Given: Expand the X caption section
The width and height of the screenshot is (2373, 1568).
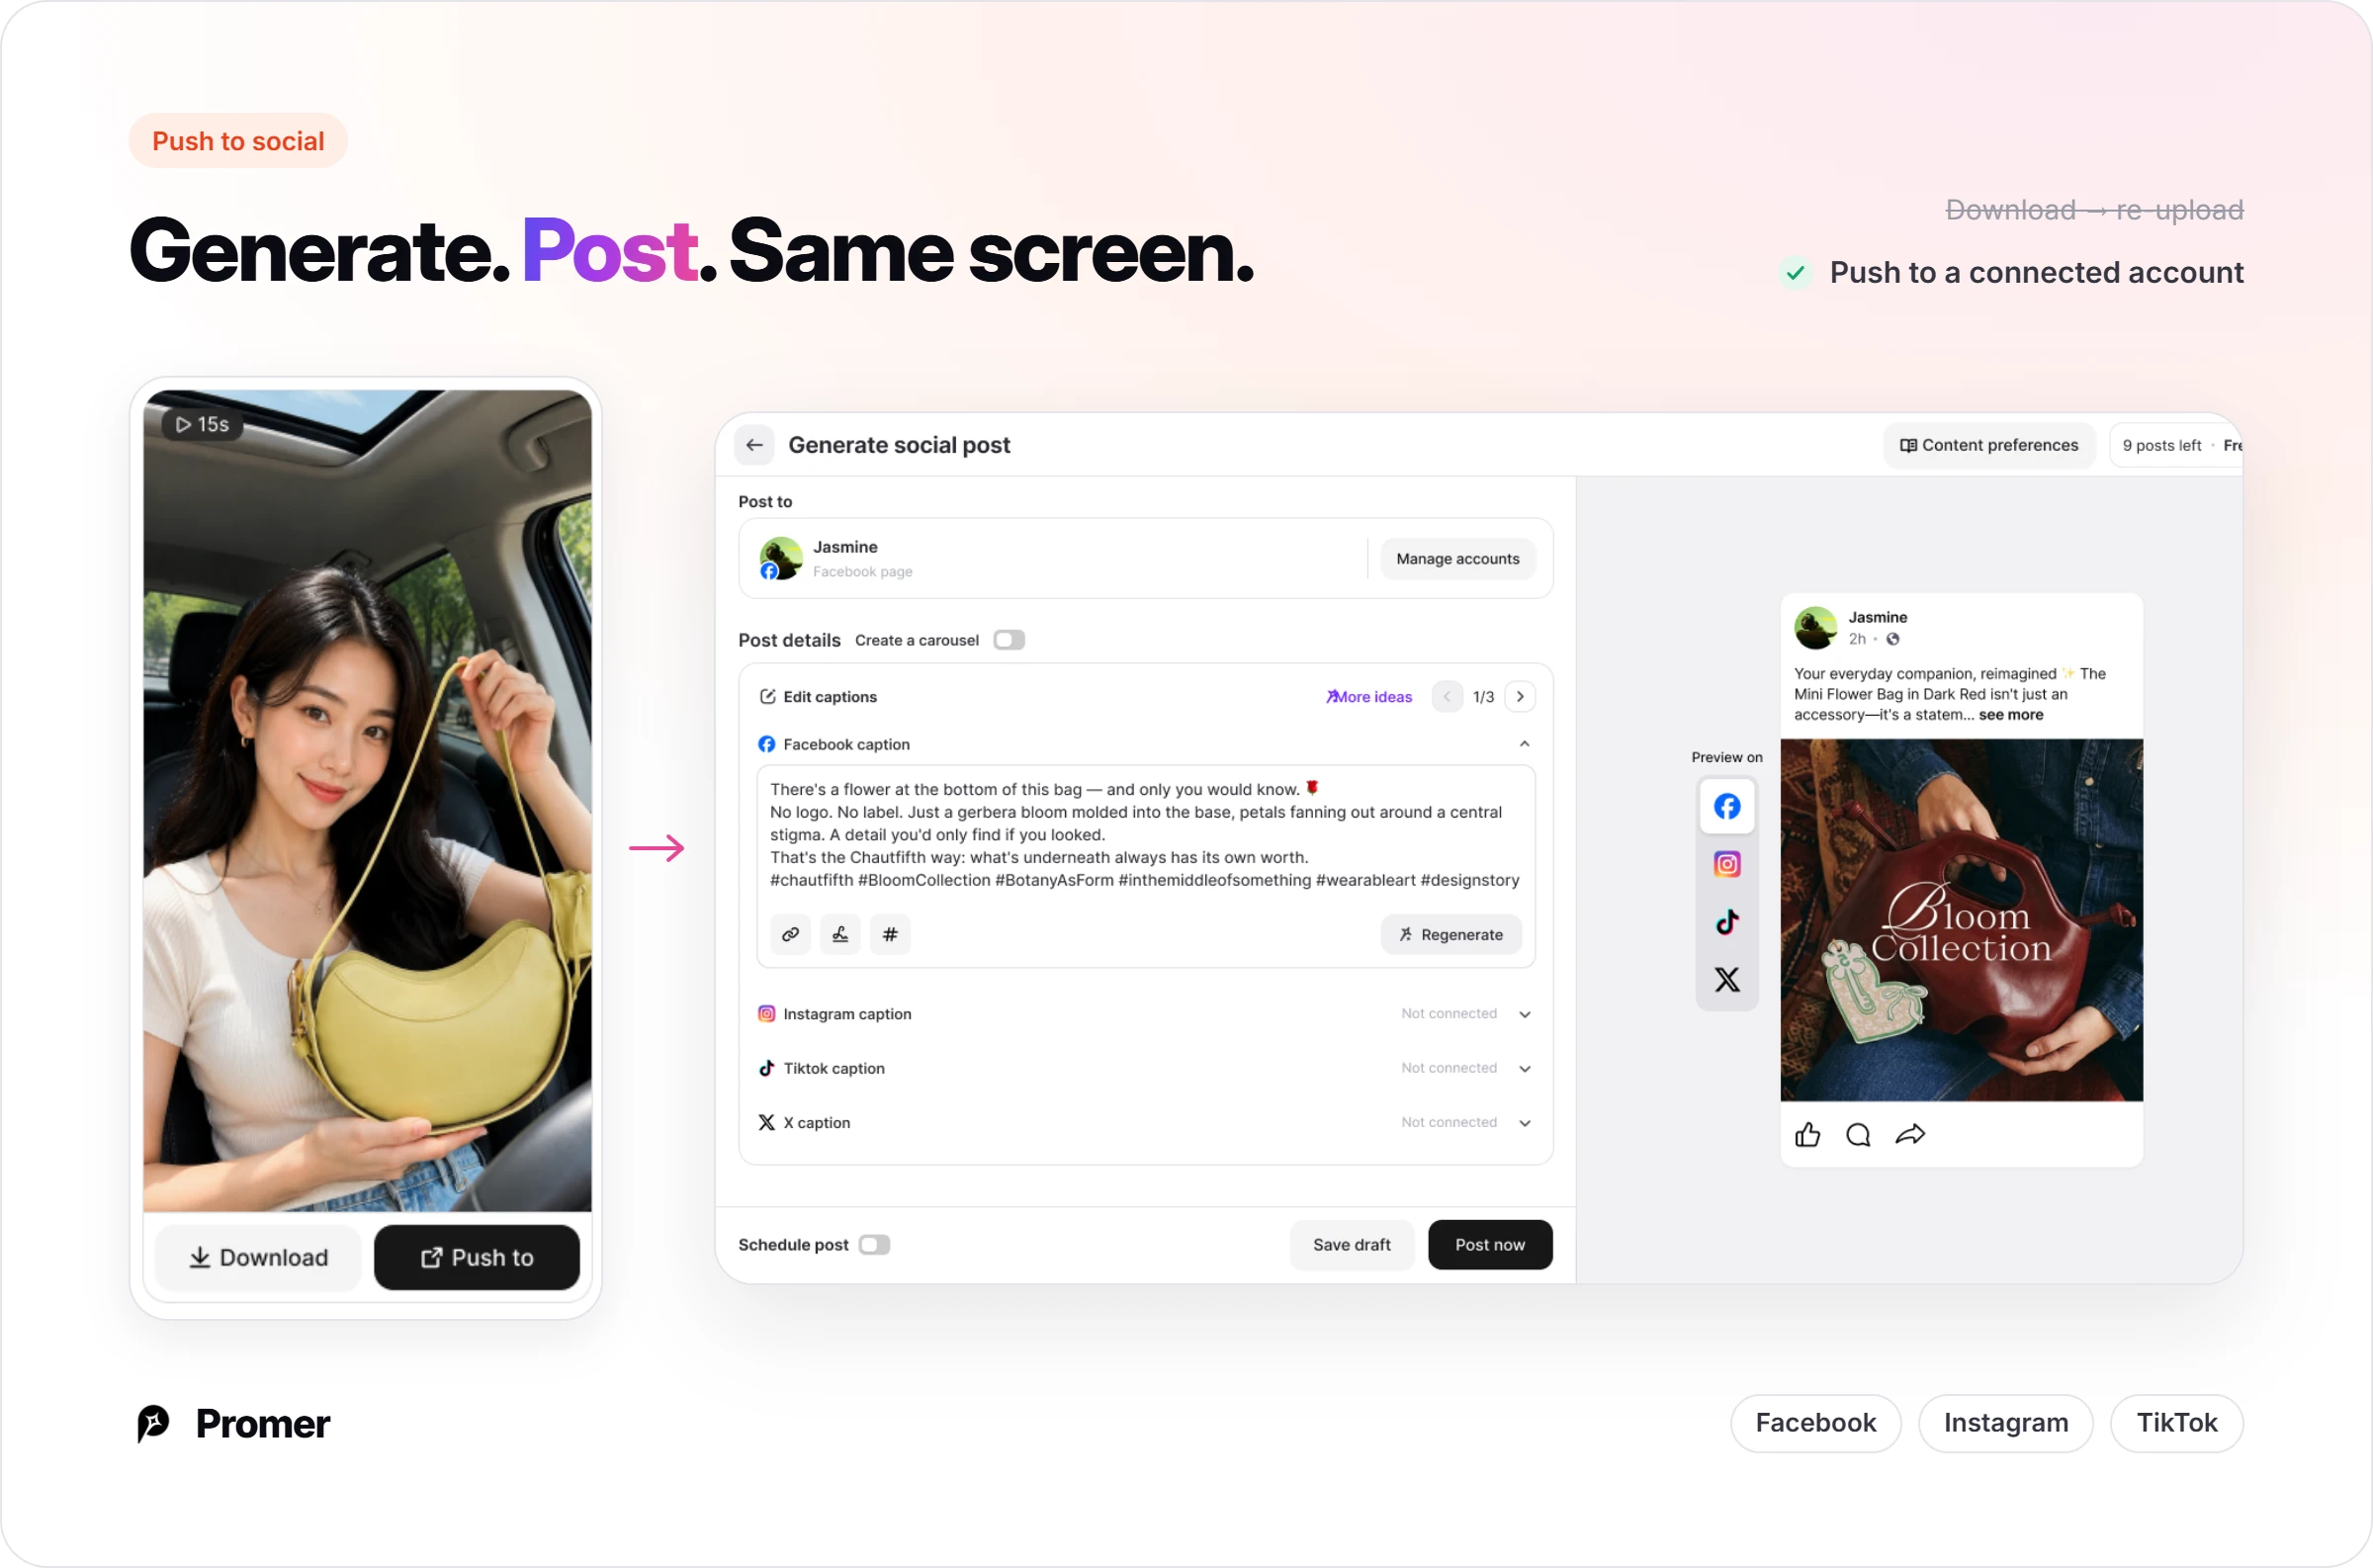Looking at the screenshot, I should click(1525, 1123).
